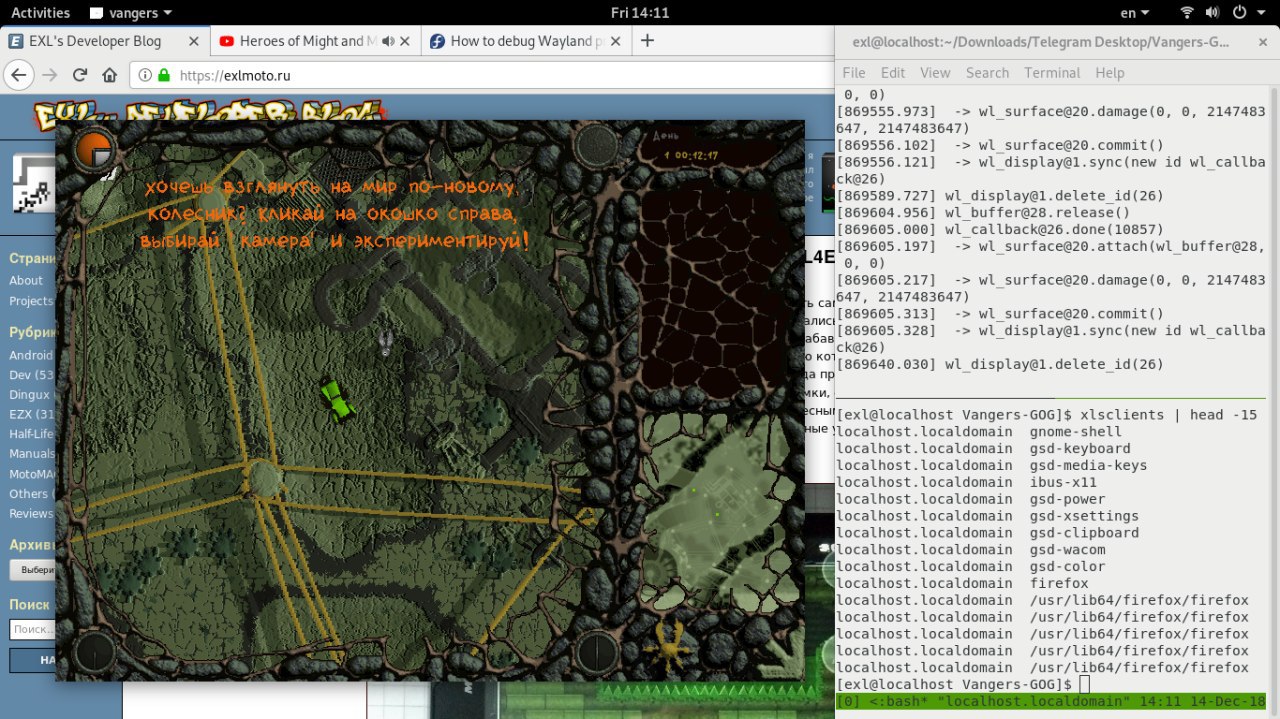Reload the exlmoto.ru page
1280x719 pixels.
coord(80,75)
